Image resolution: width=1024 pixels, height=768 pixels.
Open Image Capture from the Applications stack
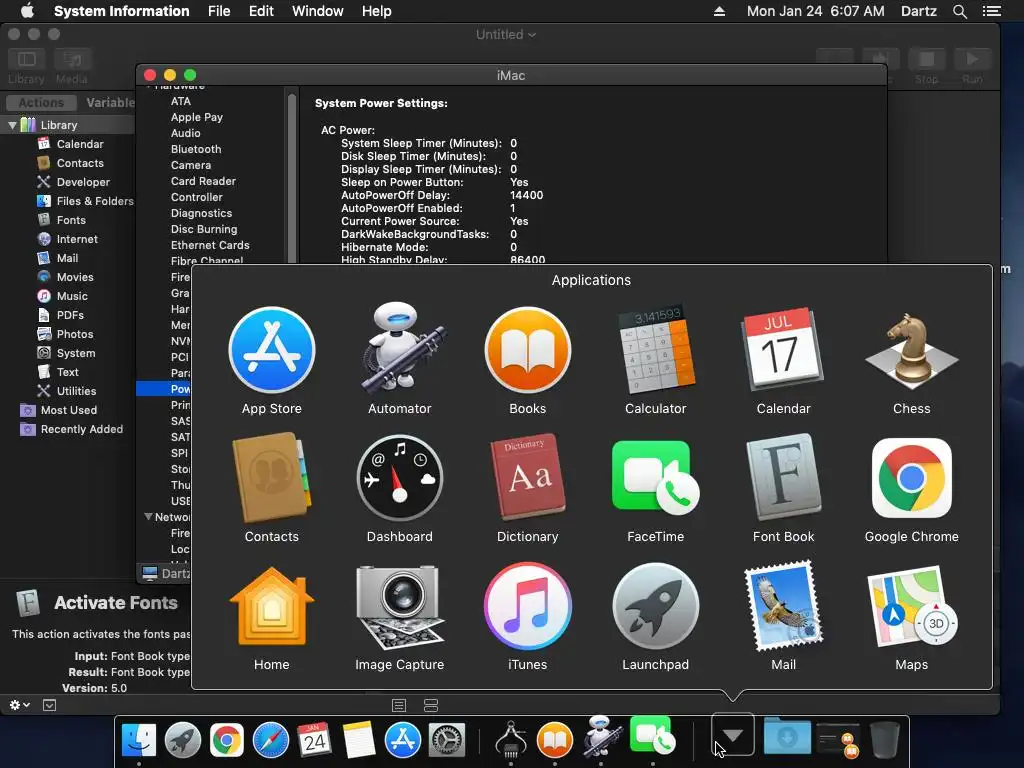click(x=400, y=606)
